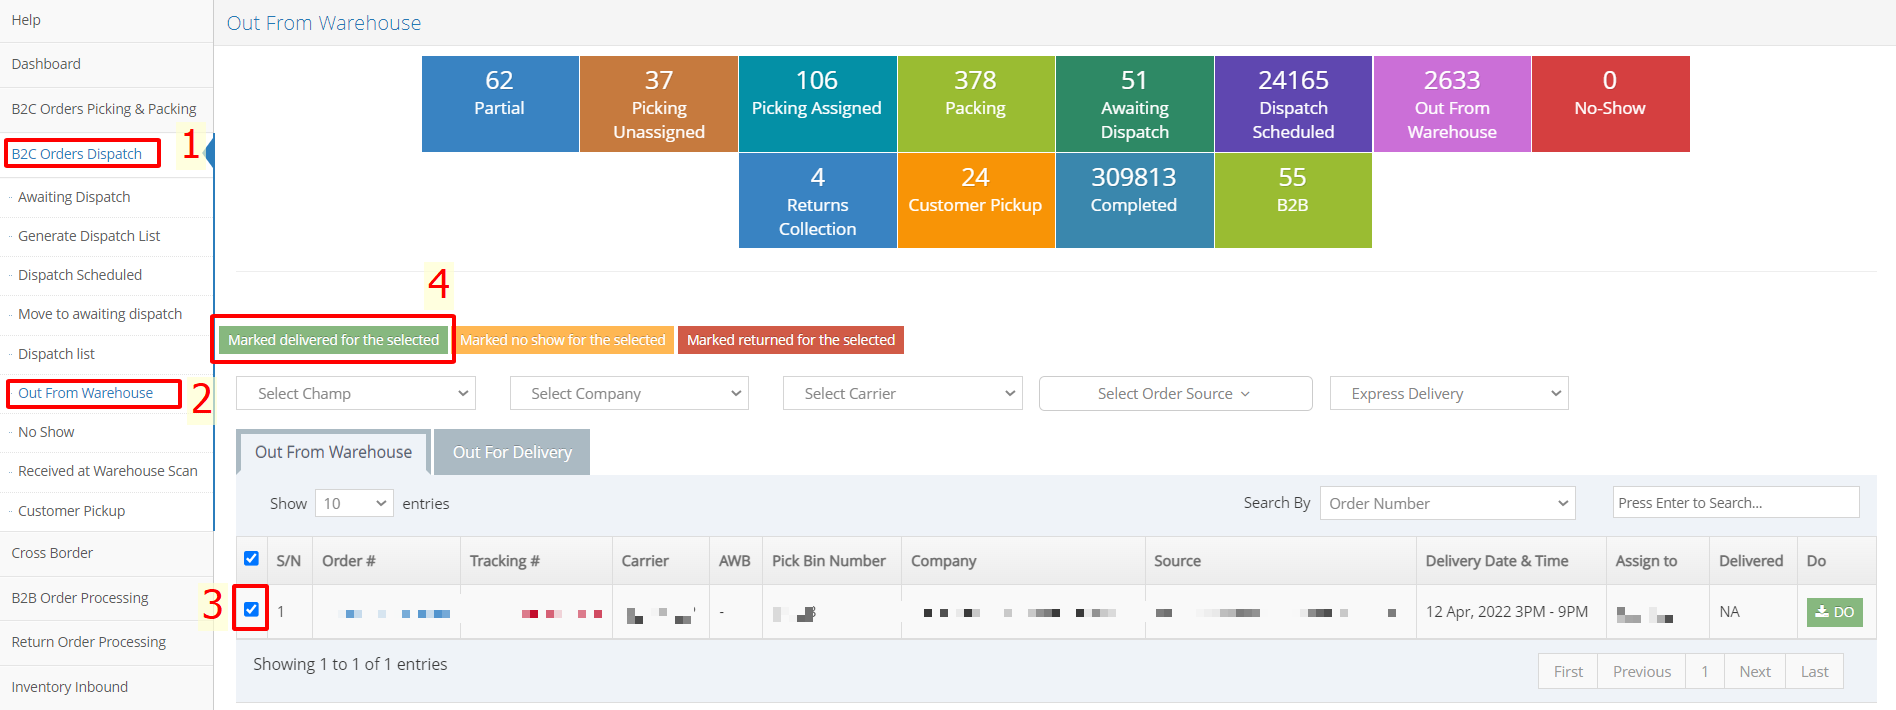The width and height of the screenshot is (1896, 710).
Task: Expand the Select Champ dropdown
Action: (x=355, y=394)
